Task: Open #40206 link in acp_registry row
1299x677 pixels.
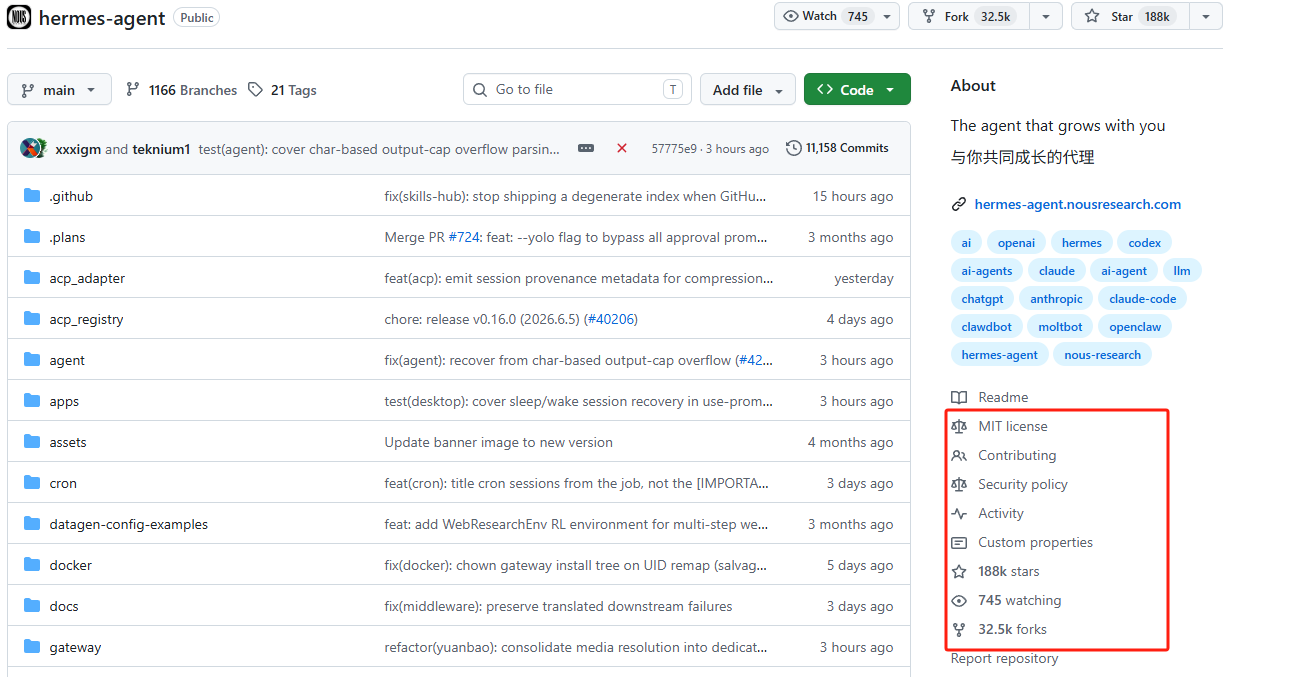Action: pos(611,319)
